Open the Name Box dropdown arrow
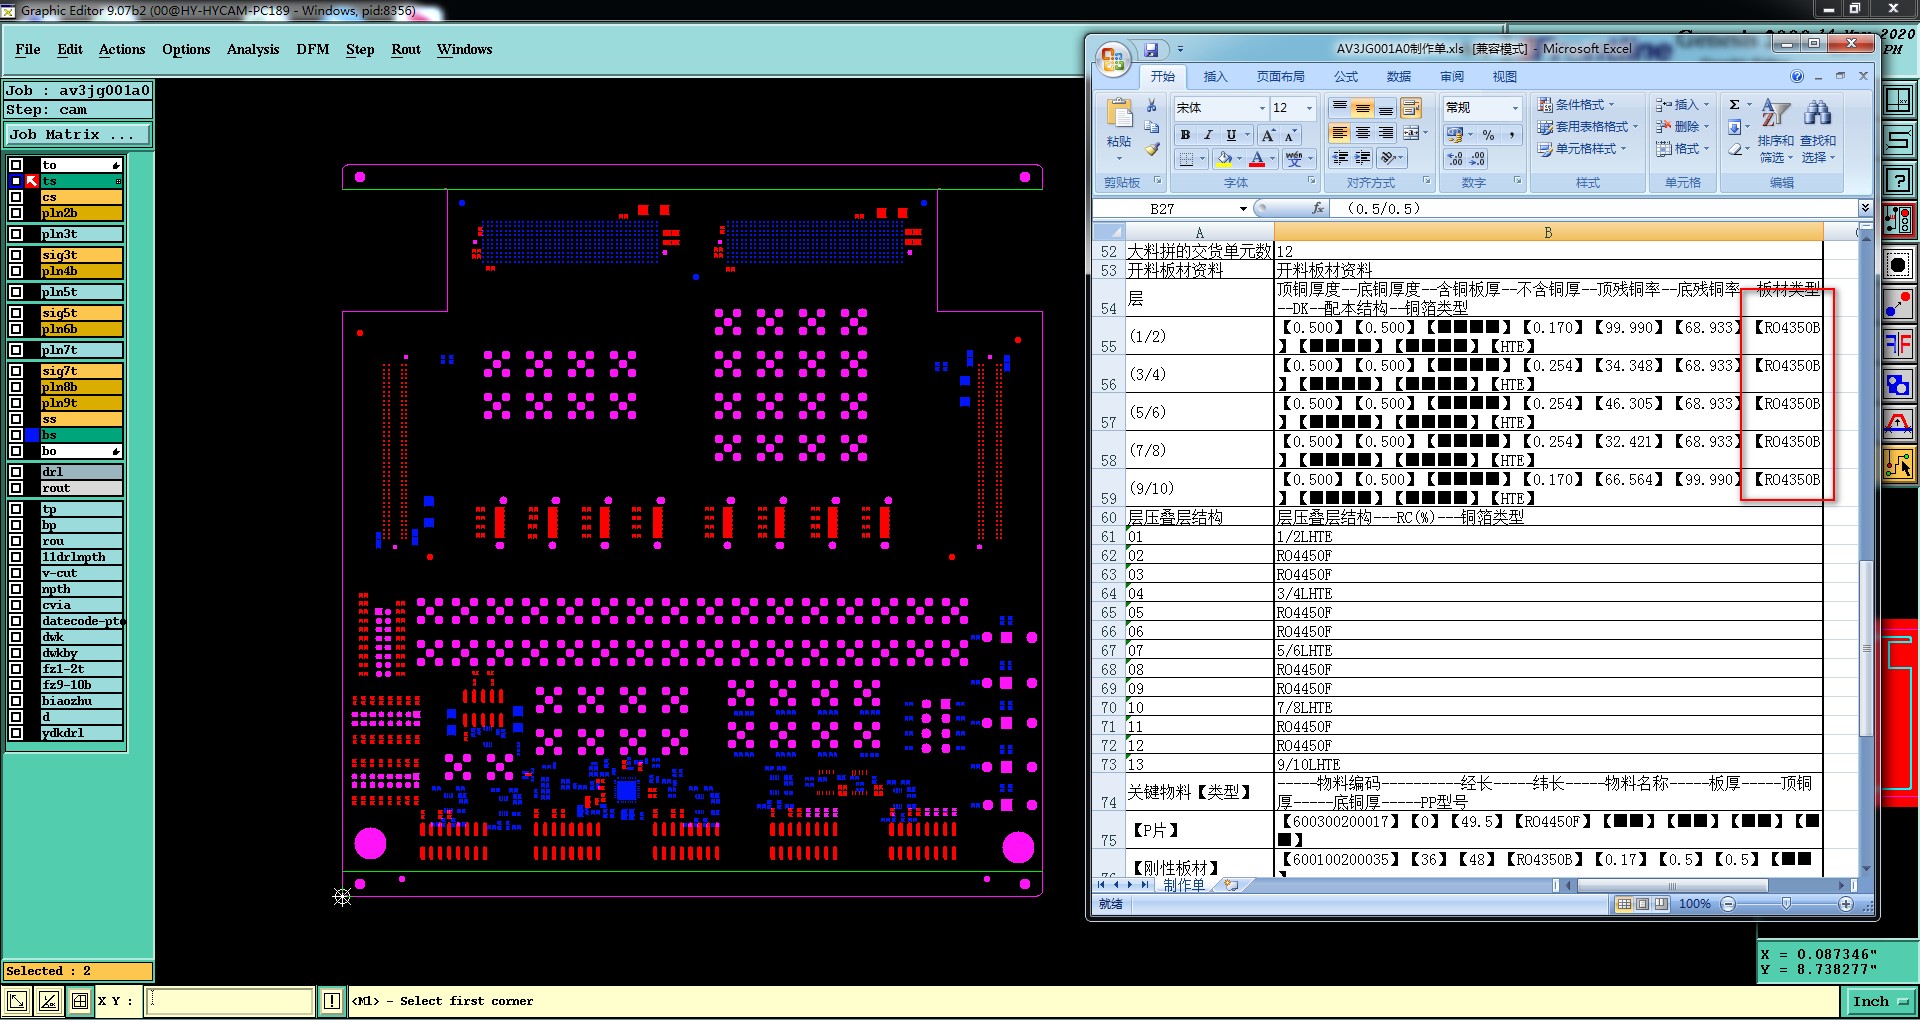The width and height of the screenshot is (1920, 1020). tap(1243, 209)
